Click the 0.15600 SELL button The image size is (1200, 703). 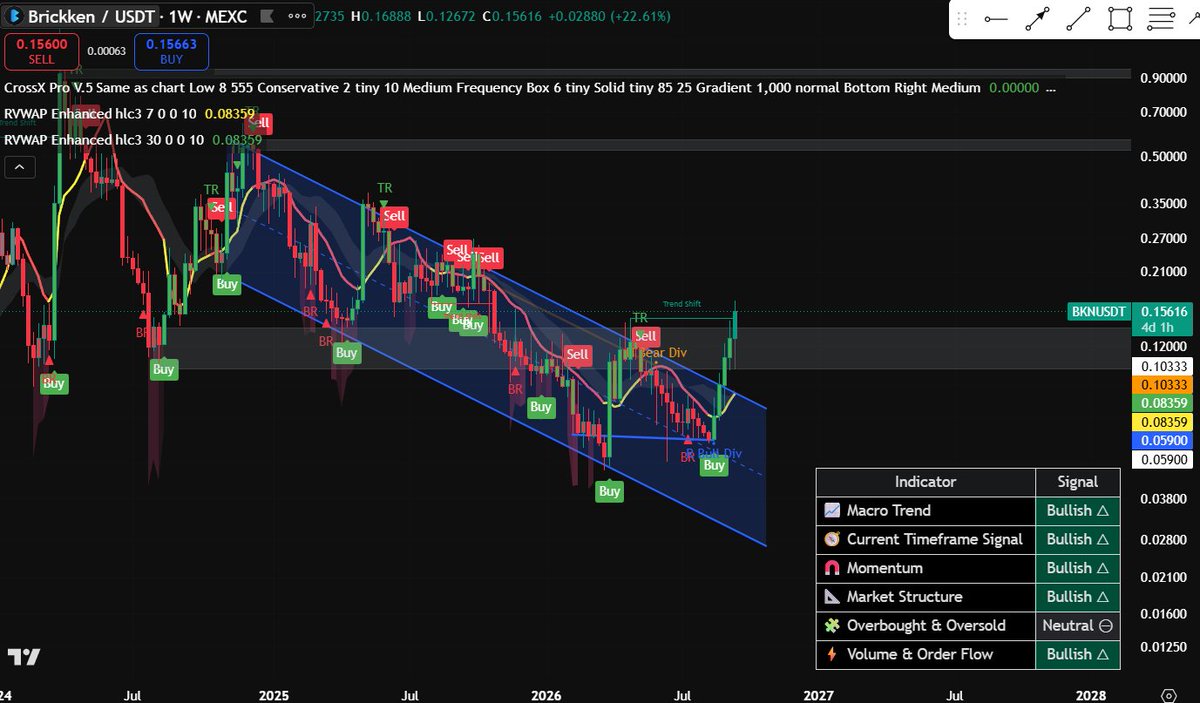[42, 51]
